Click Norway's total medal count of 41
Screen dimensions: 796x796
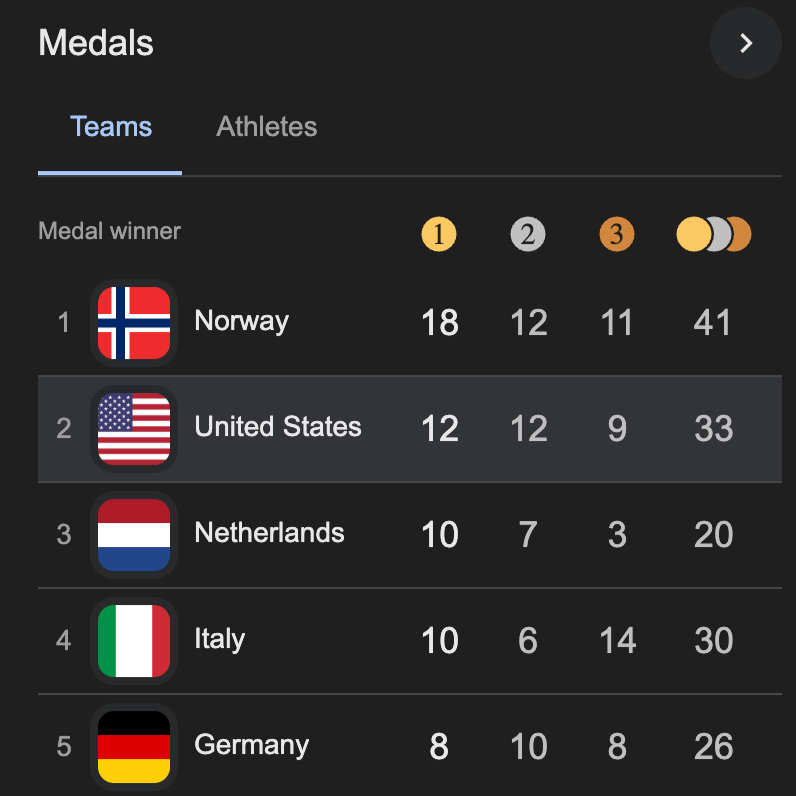click(713, 323)
